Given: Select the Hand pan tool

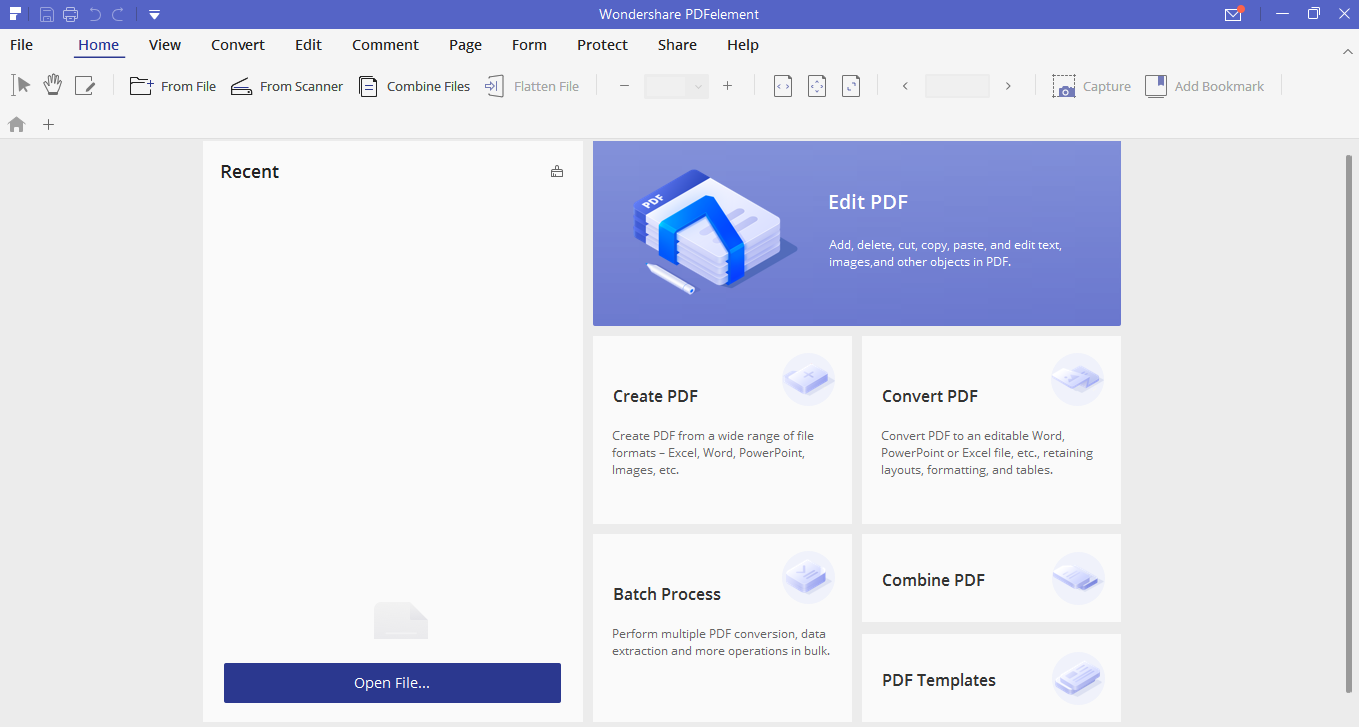Looking at the screenshot, I should (52, 85).
